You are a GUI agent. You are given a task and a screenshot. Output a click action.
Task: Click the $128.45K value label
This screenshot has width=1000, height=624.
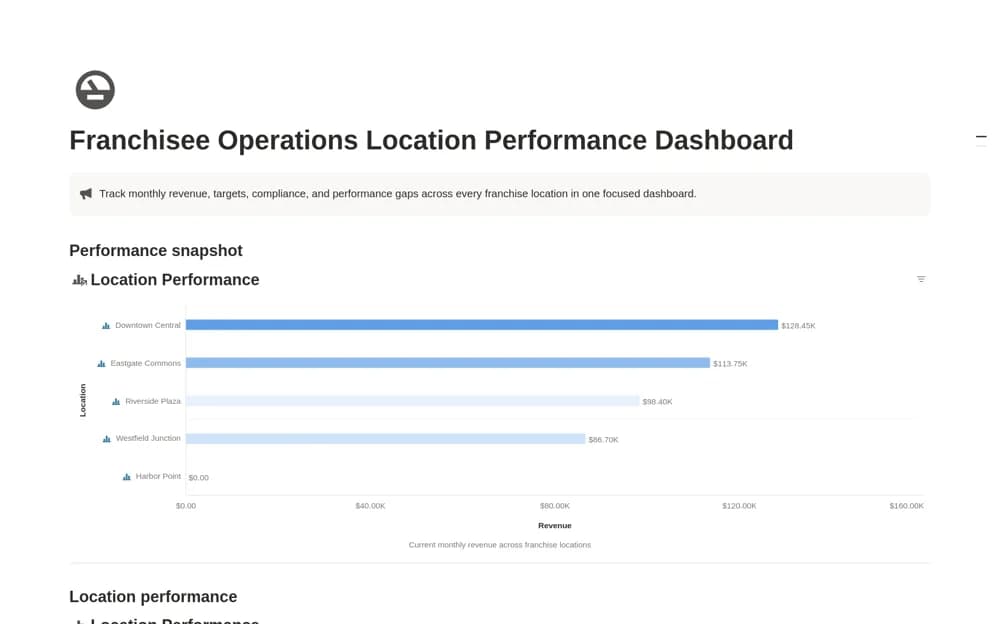tap(798, 325)
